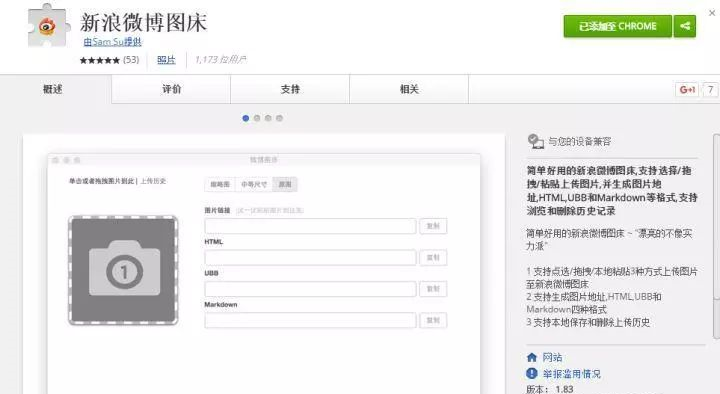Click the device compatibility icon
Image resolution: width=720 pixels, height=394 pixels.
pyautogui.click(x=535, y=141)
